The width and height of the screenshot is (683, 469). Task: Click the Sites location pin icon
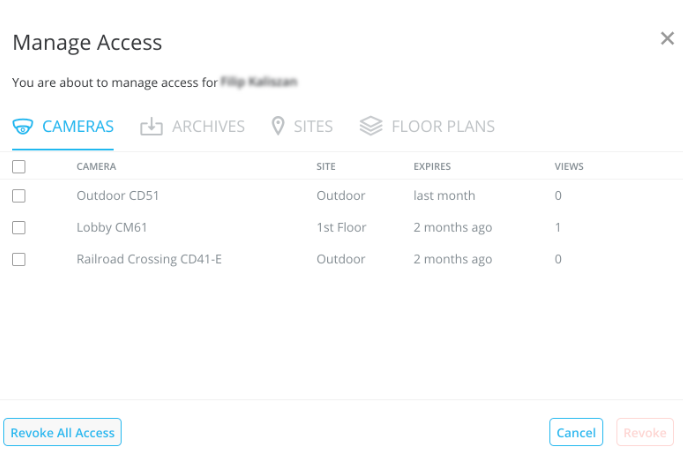coord(278,127)
